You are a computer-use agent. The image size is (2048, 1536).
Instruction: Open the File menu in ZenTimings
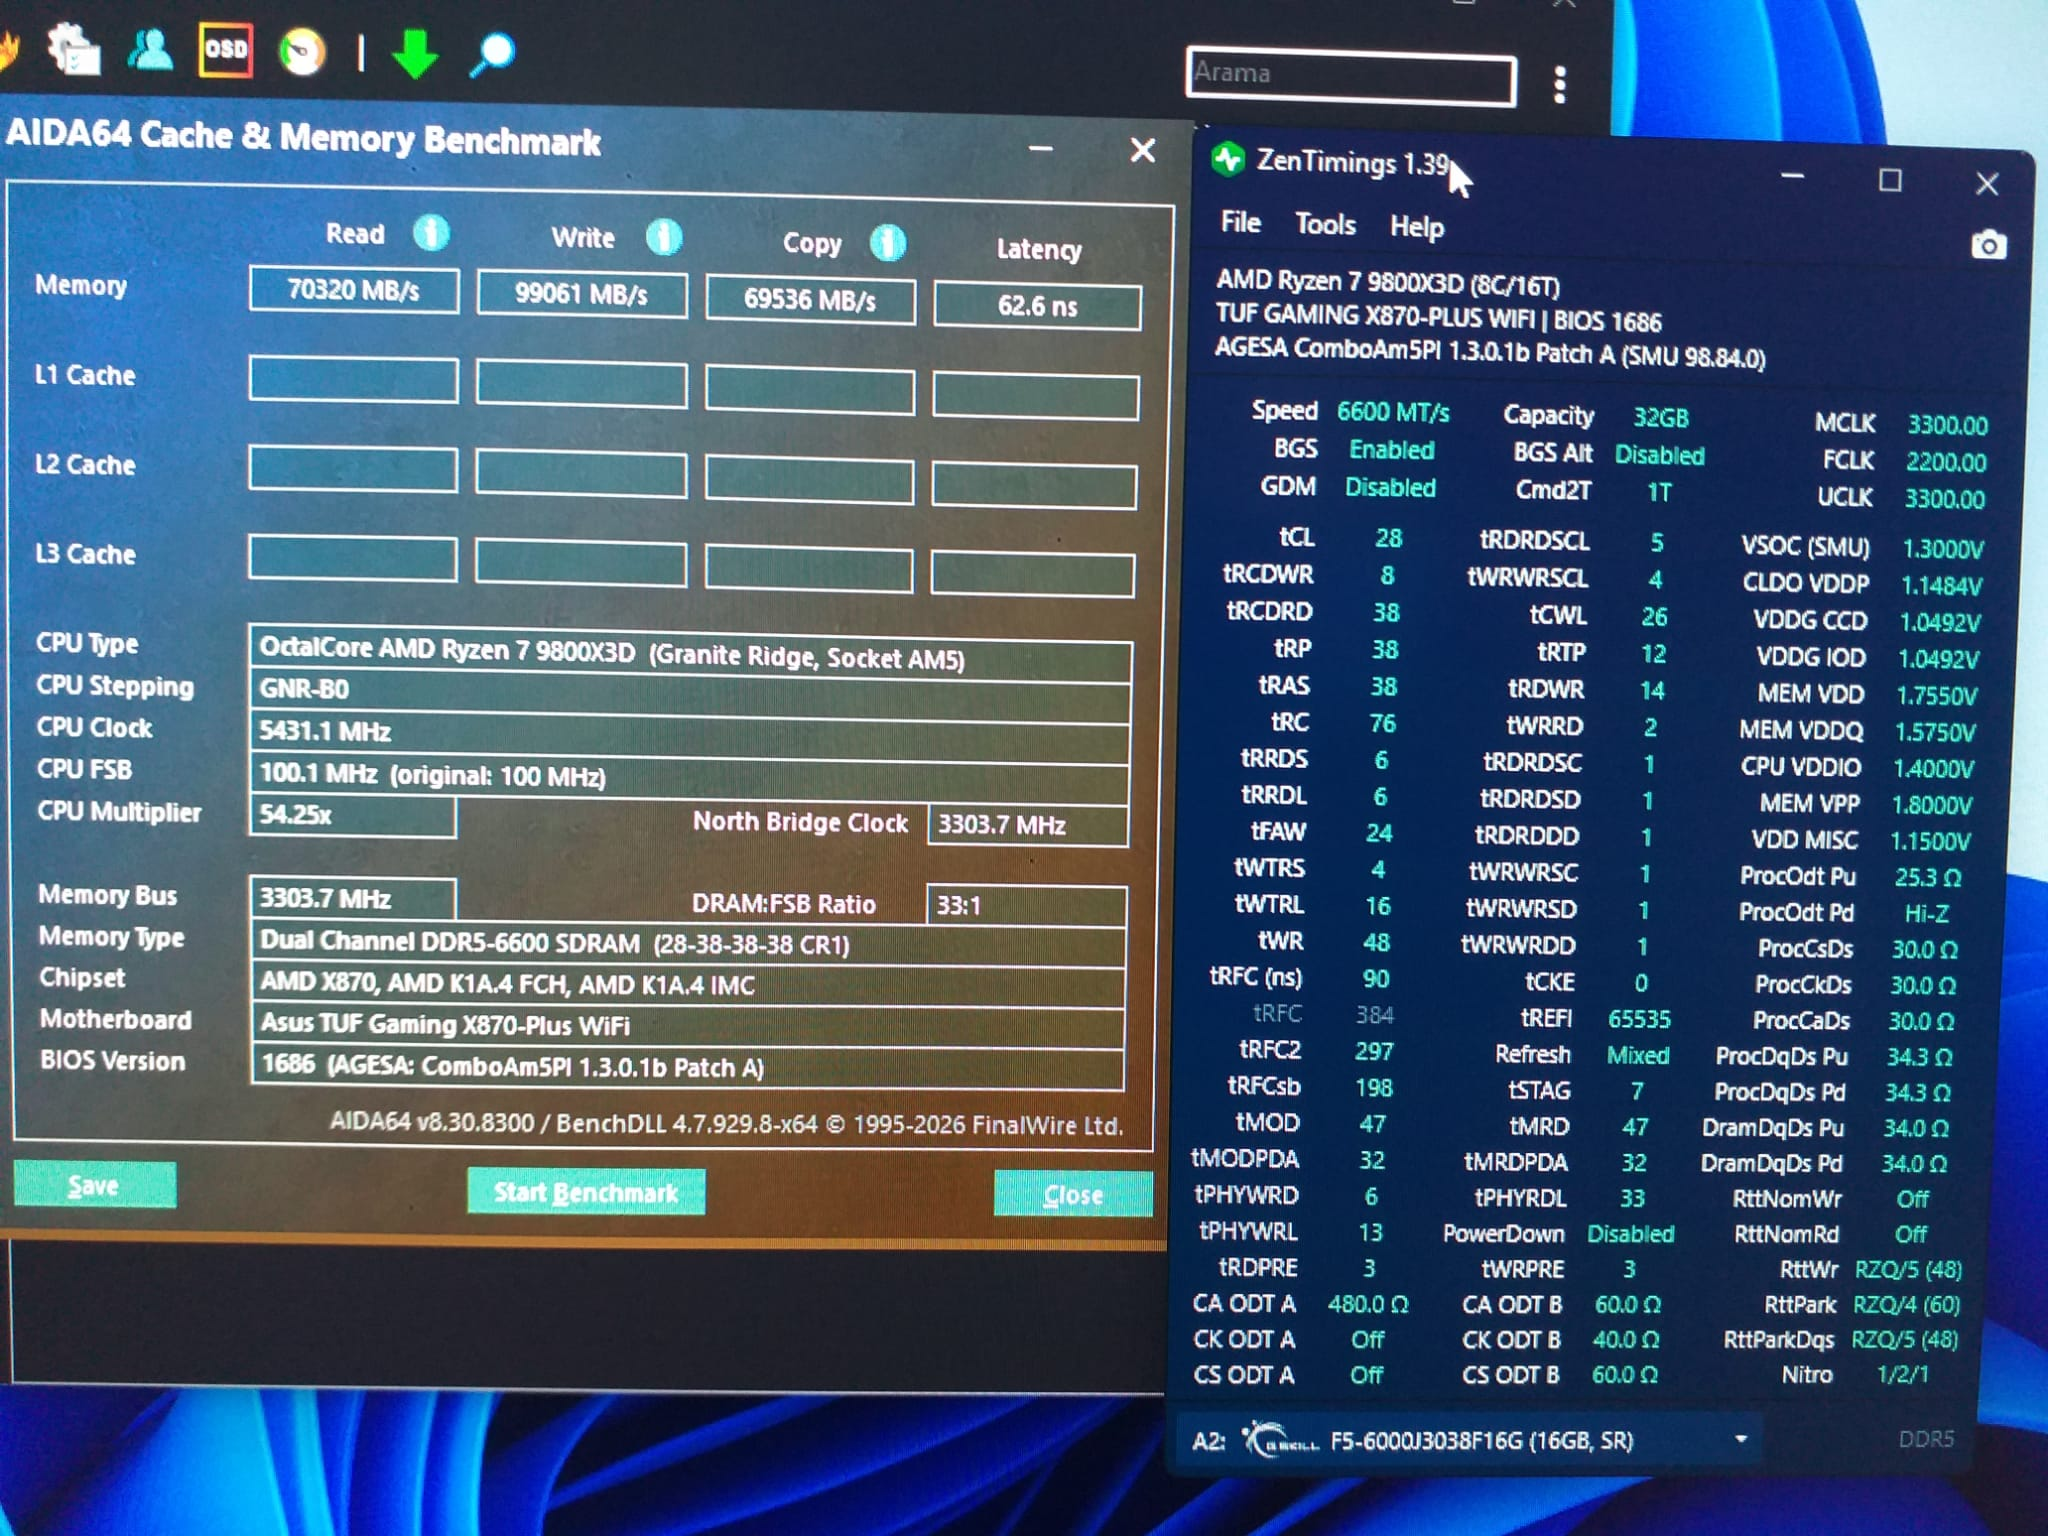point(1240,222)
